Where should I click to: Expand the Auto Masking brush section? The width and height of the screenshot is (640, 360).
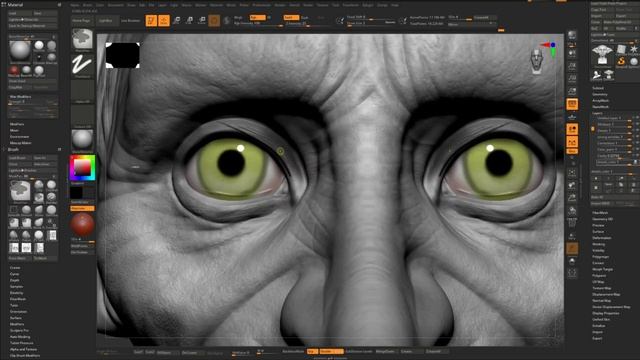tap(20, 337)
